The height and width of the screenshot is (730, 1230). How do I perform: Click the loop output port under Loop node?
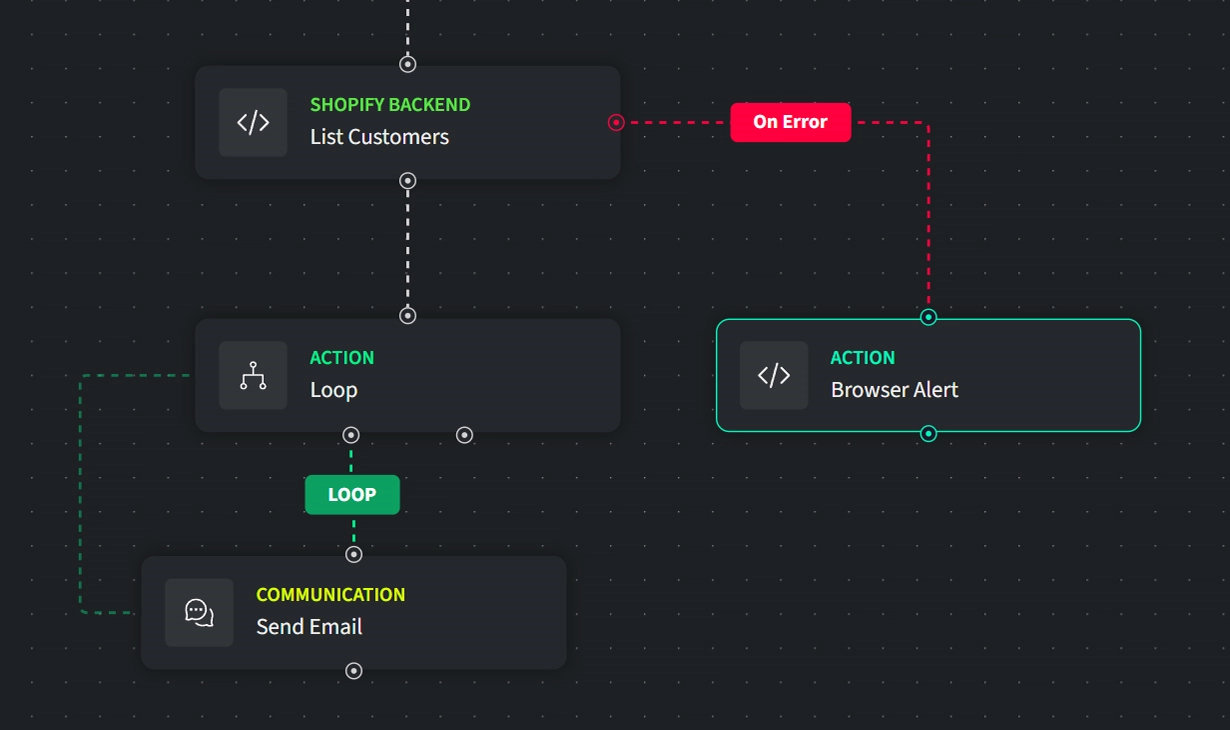(351, 435)
